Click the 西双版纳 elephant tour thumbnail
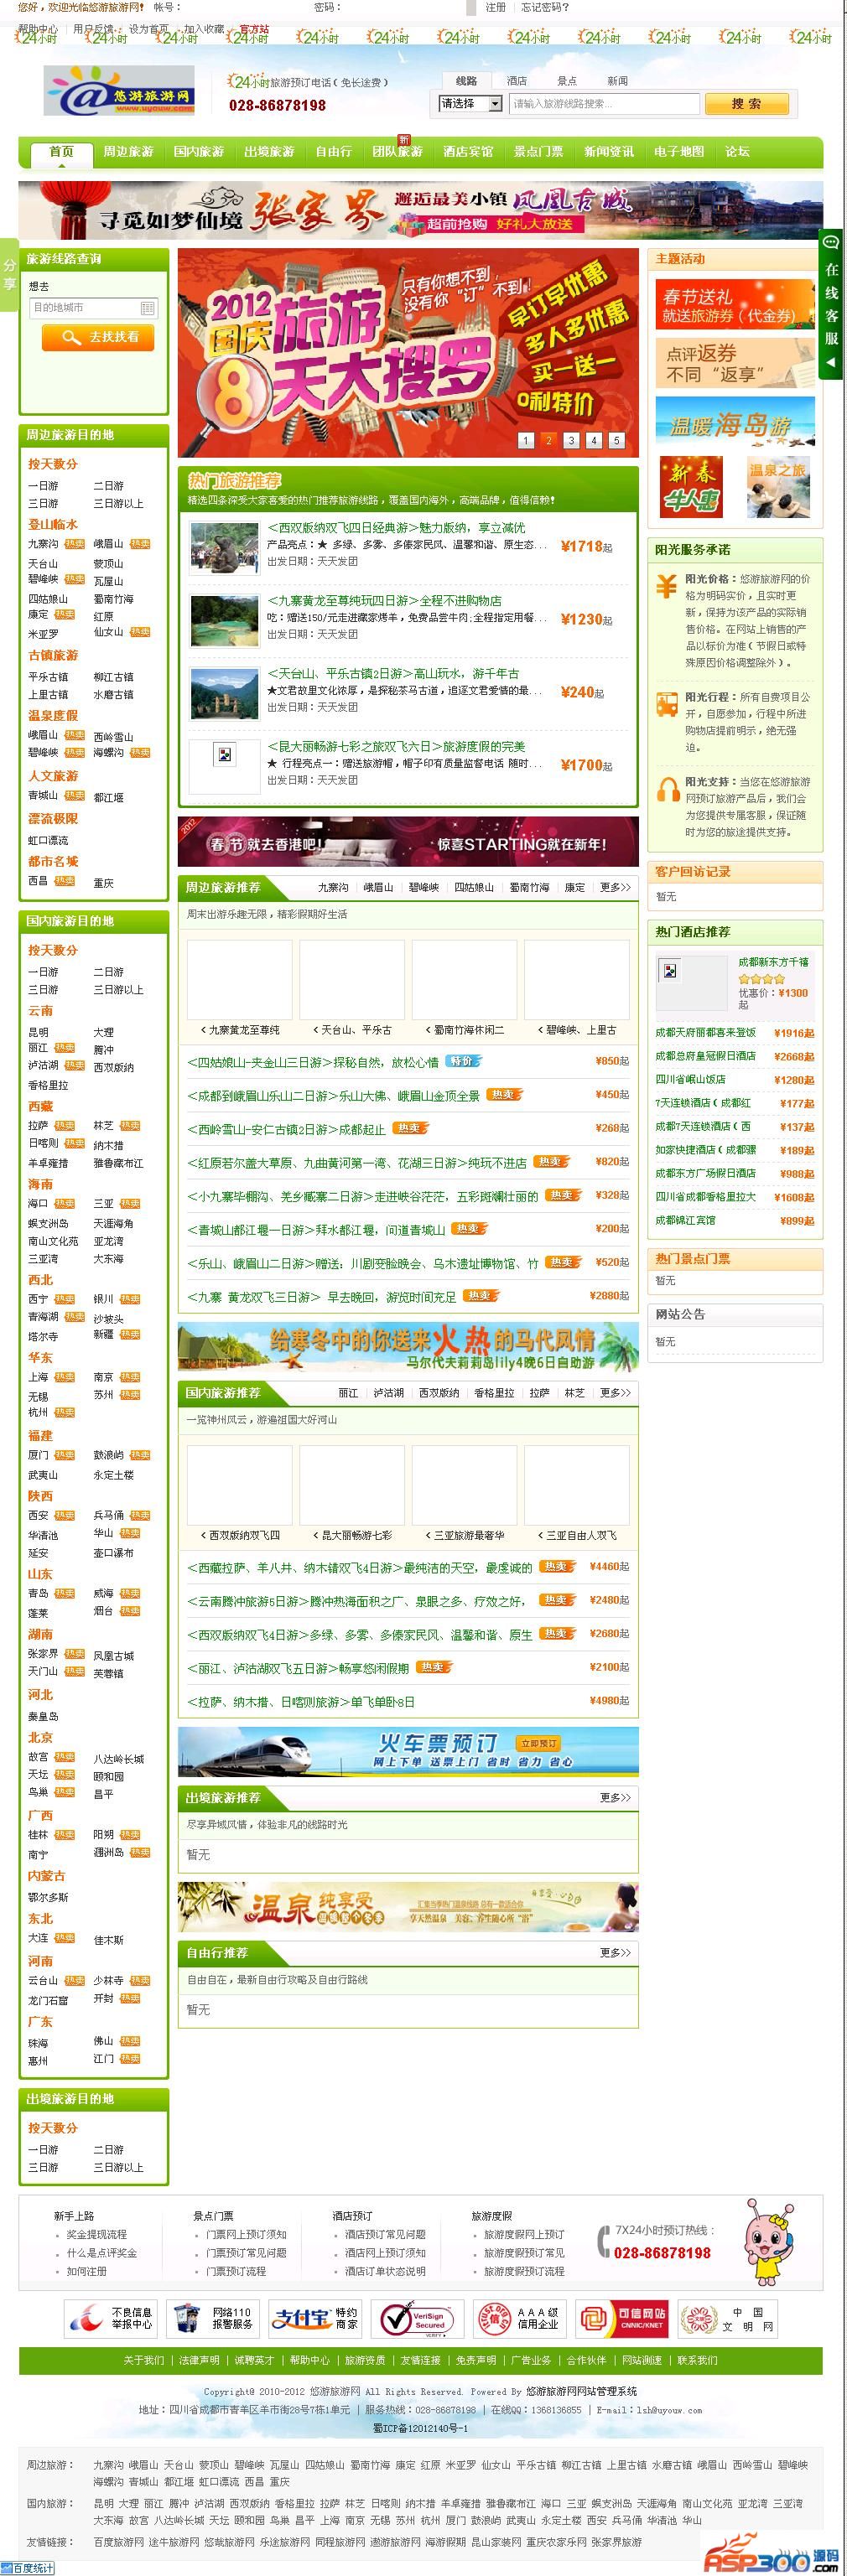Image resolution: width=847 pixels, height=2576 pixels. point(225,547)
